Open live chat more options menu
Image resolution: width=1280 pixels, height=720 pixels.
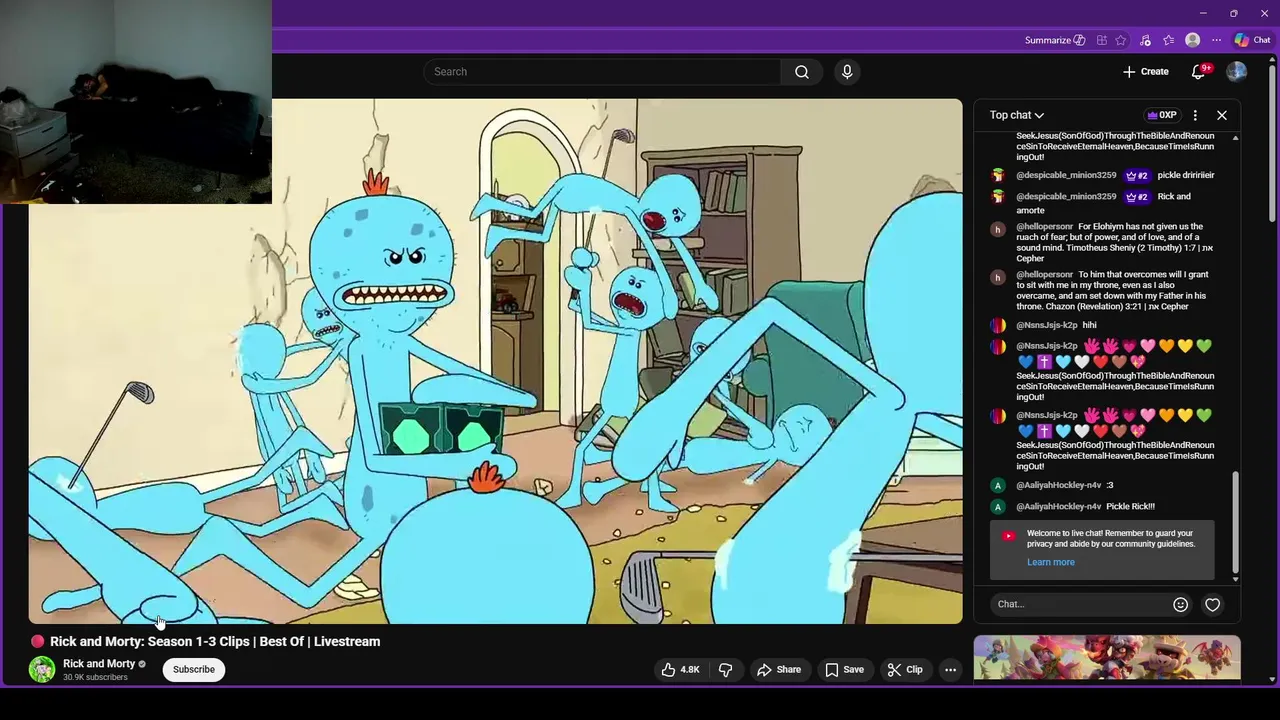[1195, 115]
